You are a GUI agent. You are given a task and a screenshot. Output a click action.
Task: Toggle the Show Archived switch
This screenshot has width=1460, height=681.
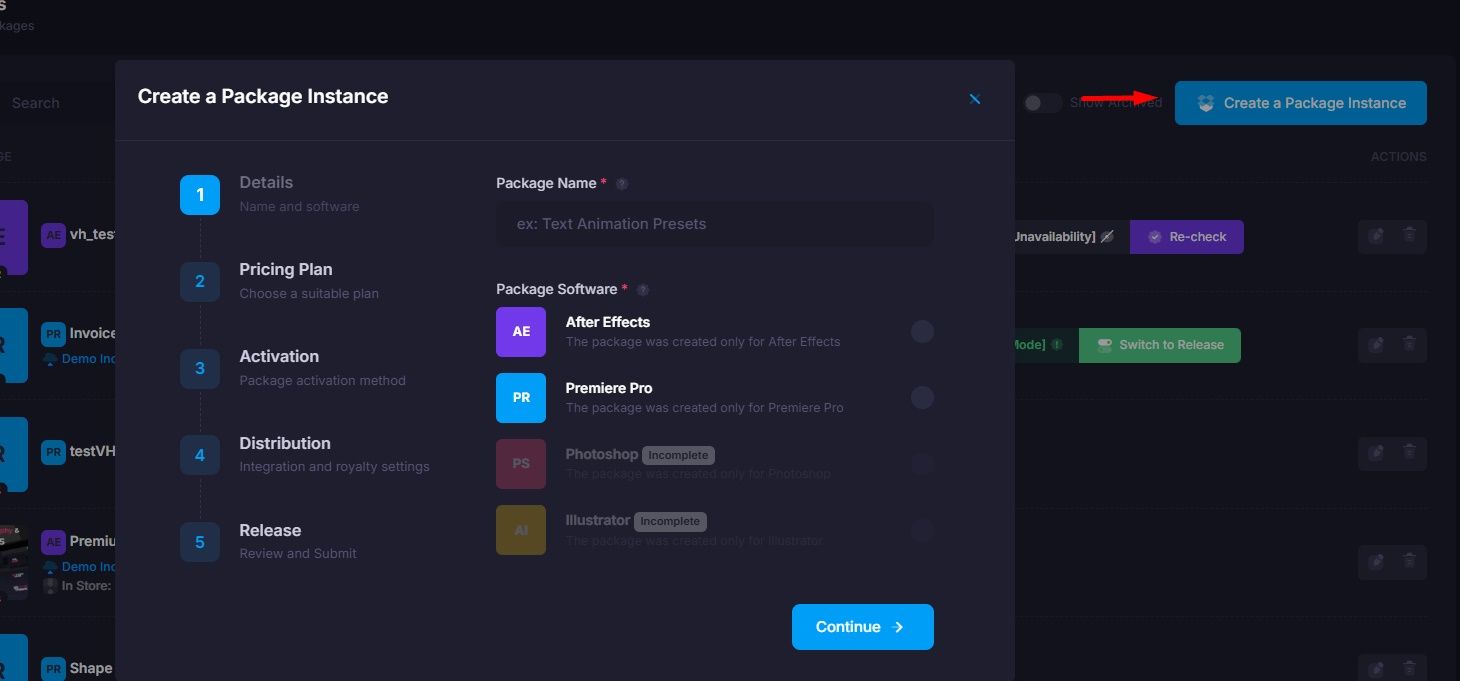pos(1042,102)
